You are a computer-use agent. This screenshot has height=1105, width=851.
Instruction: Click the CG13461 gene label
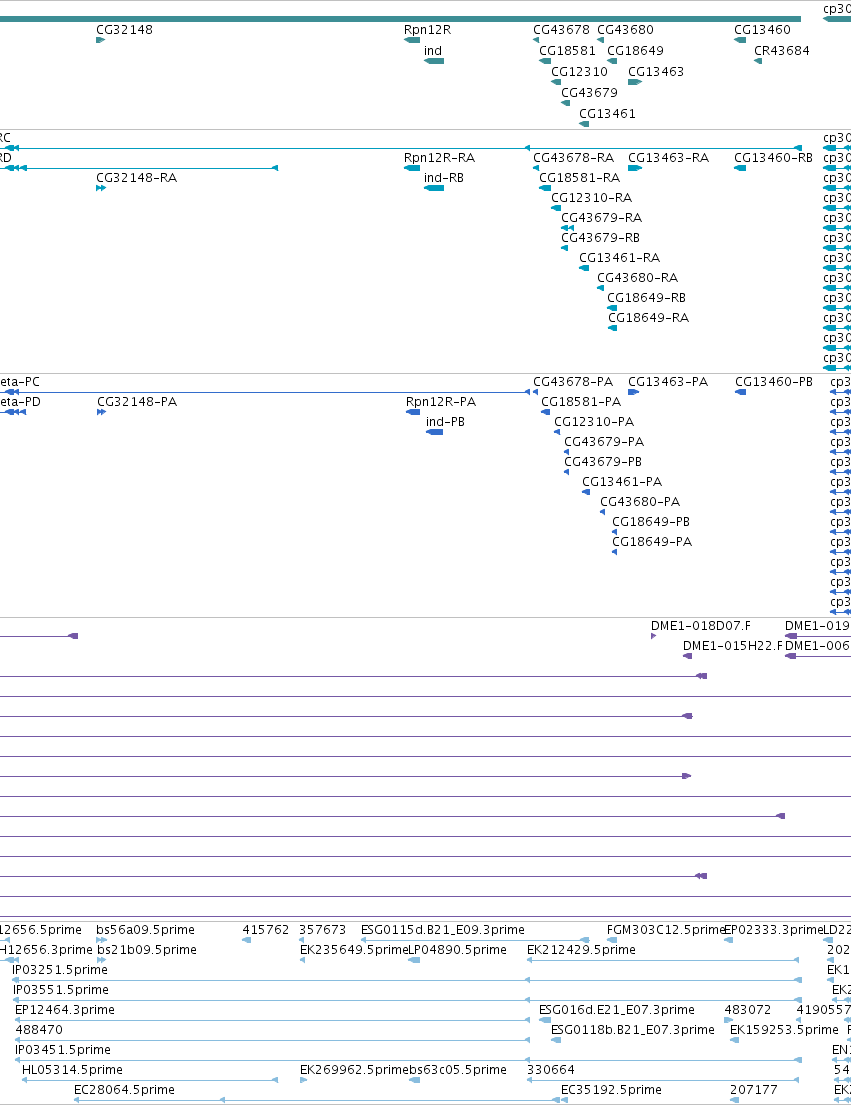[x=607, y=113]
